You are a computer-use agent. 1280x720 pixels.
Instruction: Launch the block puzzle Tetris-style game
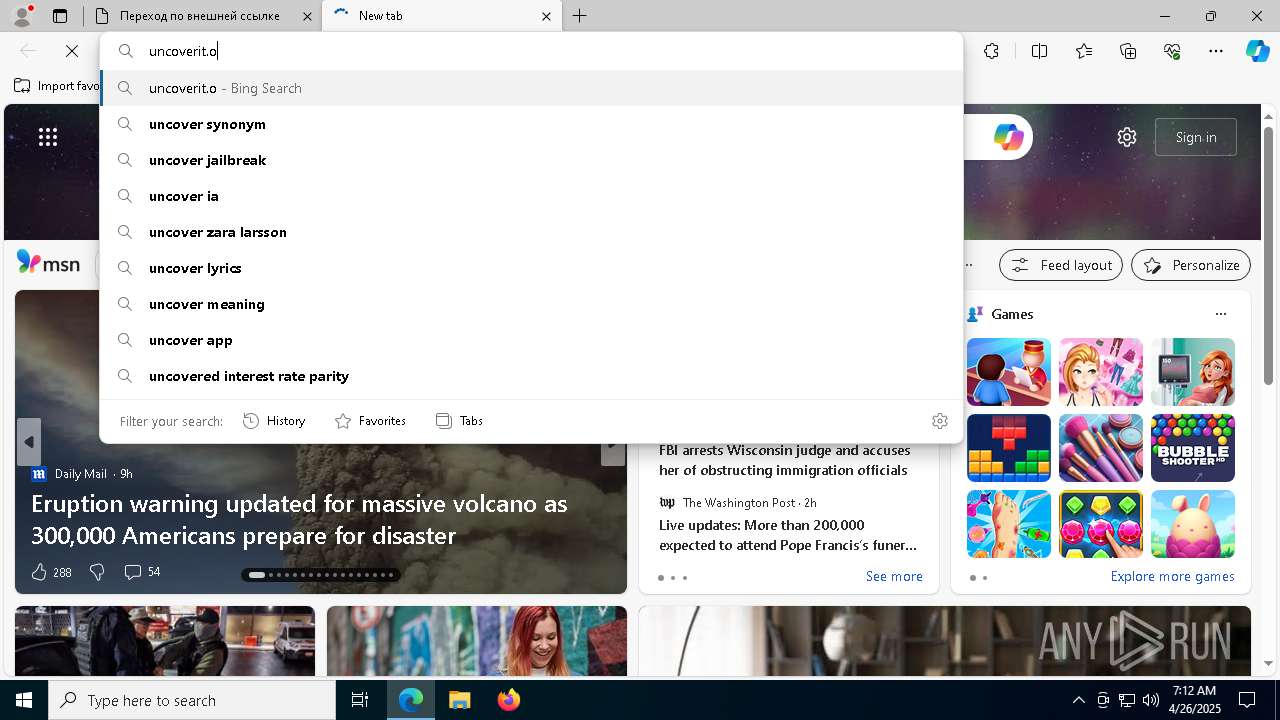click(1008, 448)
